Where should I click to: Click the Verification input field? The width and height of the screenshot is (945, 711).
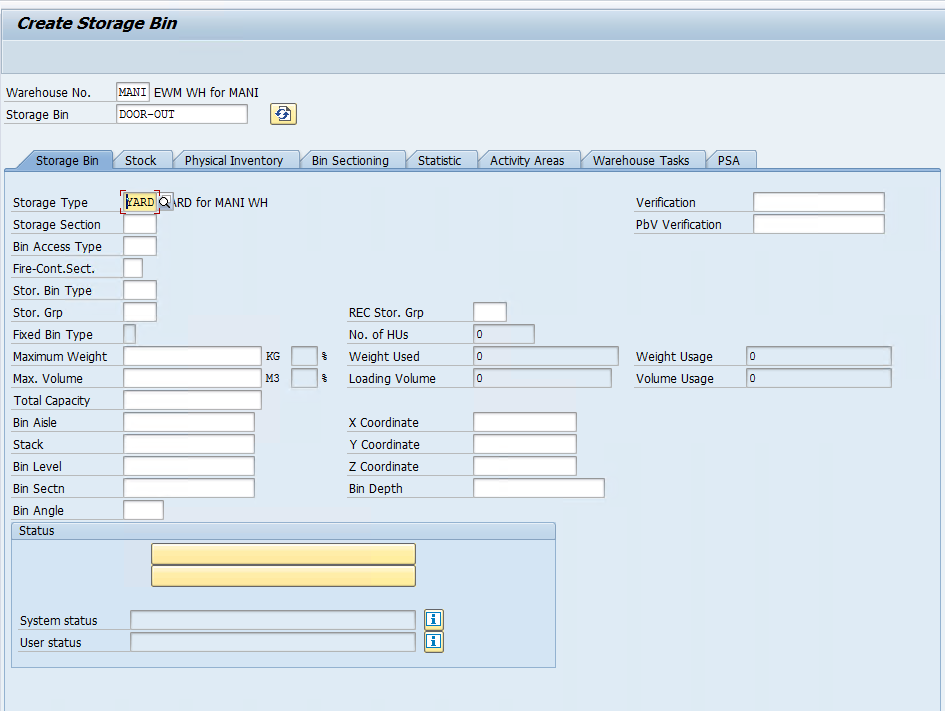(819, 202)
